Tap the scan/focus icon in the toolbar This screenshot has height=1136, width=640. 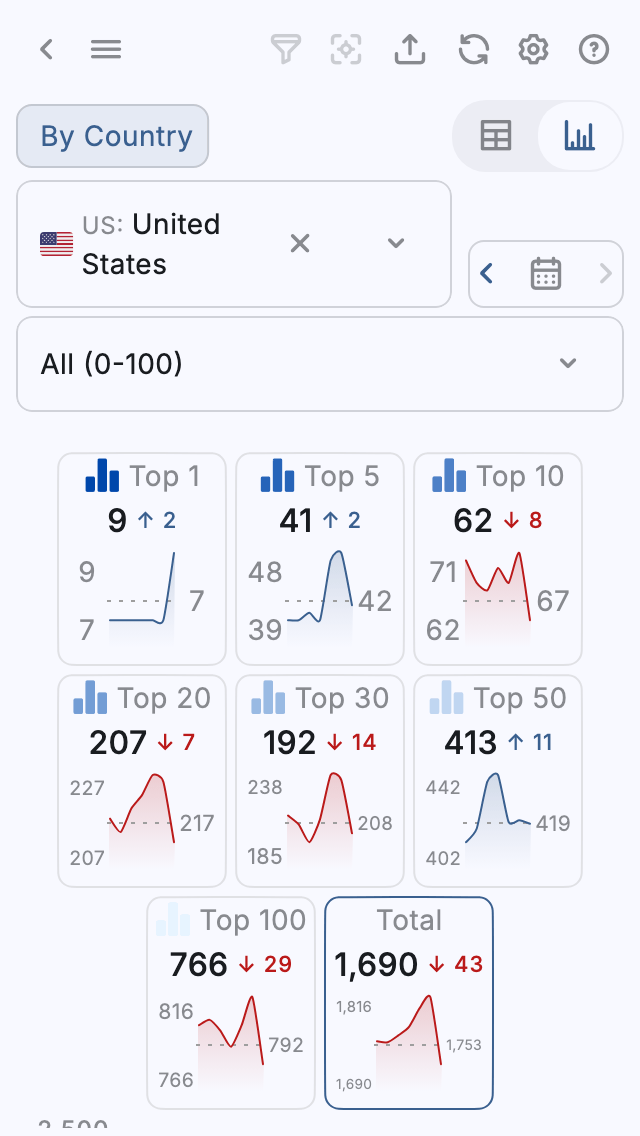click(346, 49)
